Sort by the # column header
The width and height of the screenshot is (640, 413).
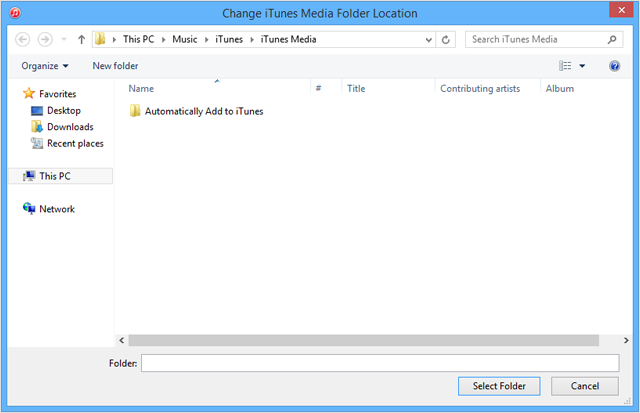tap(318, 89)
